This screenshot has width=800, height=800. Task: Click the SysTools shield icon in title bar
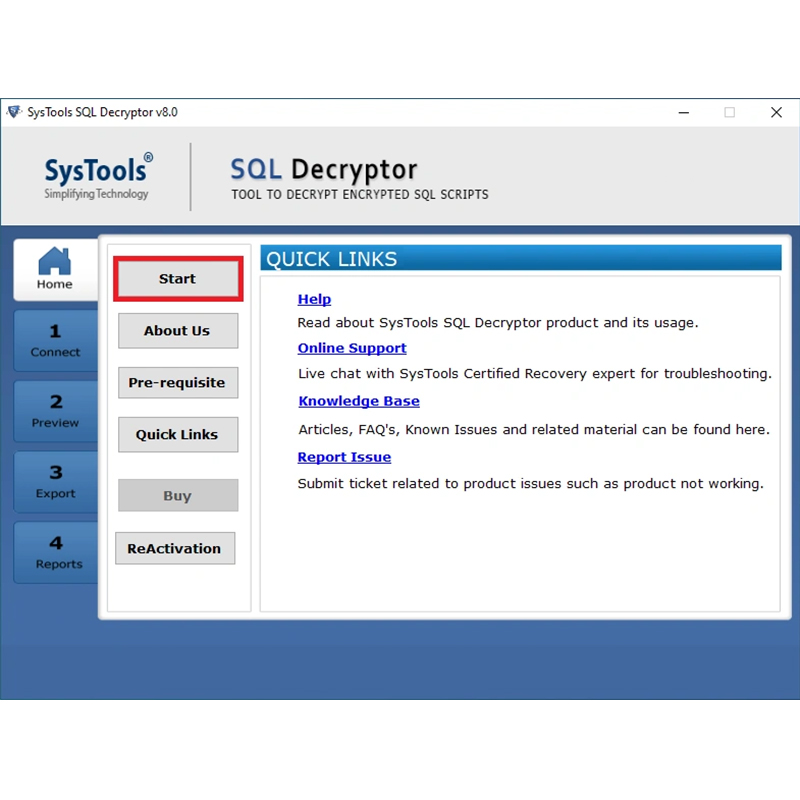tap(14, 112)
